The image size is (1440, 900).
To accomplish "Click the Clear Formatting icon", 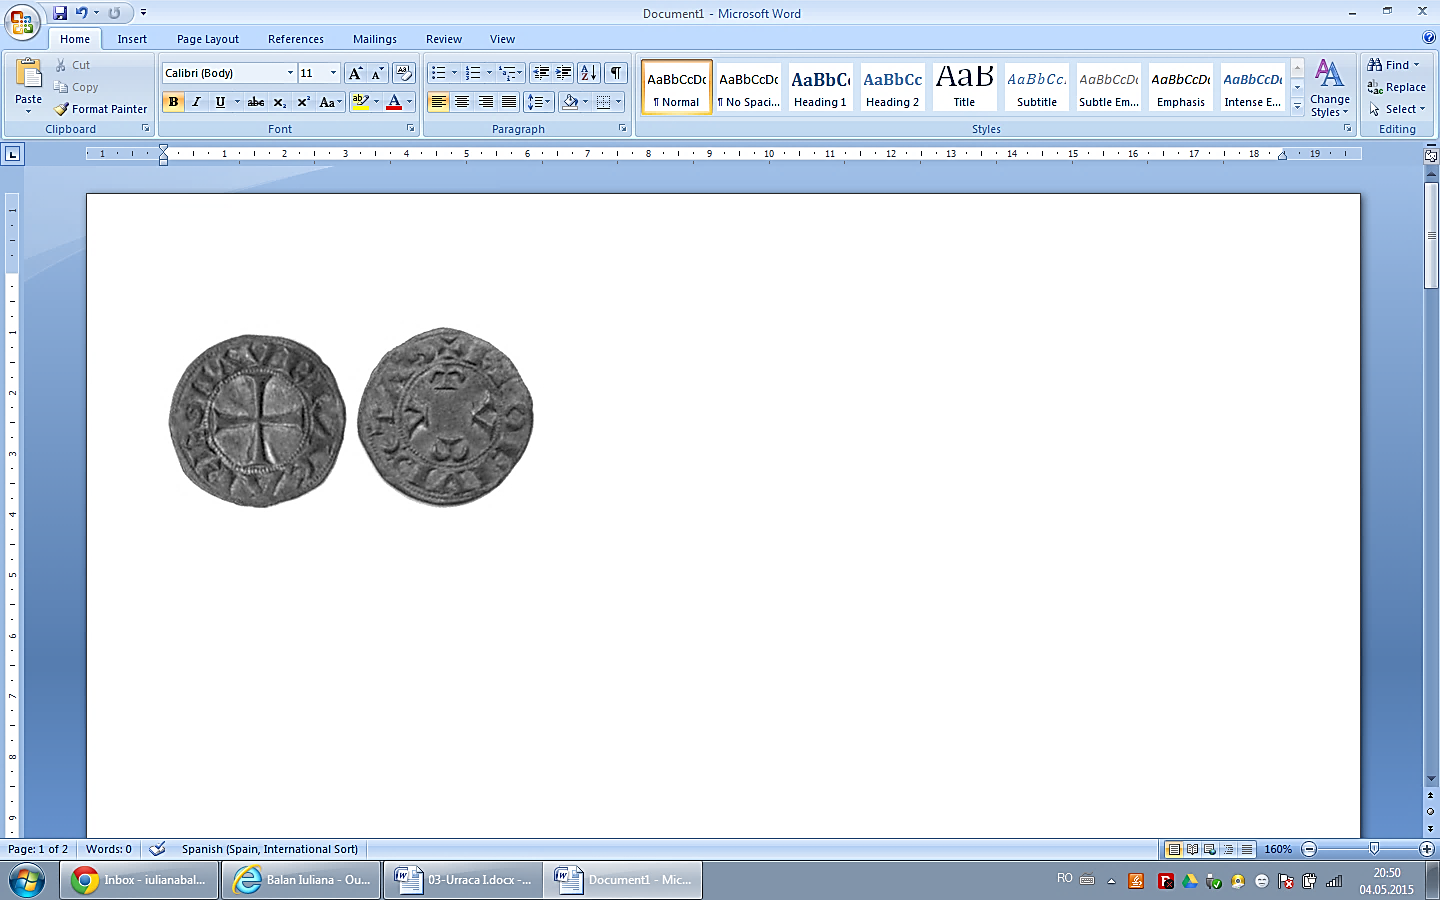I will point(404,73).
